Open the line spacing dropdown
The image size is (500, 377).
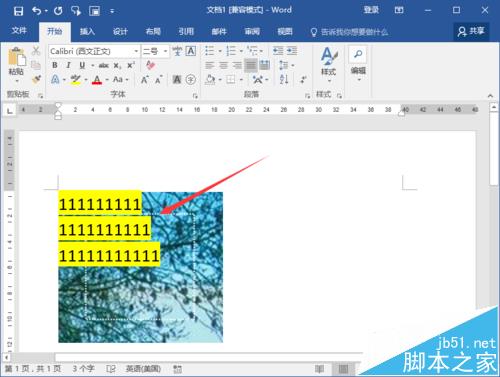pos(286,65)
